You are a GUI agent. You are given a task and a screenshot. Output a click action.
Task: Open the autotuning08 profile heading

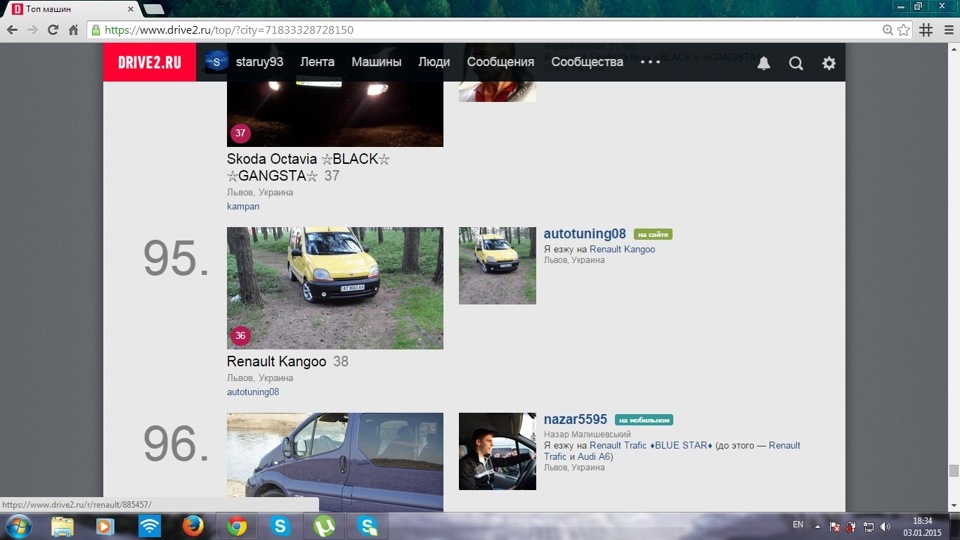(x=585, y=234)
